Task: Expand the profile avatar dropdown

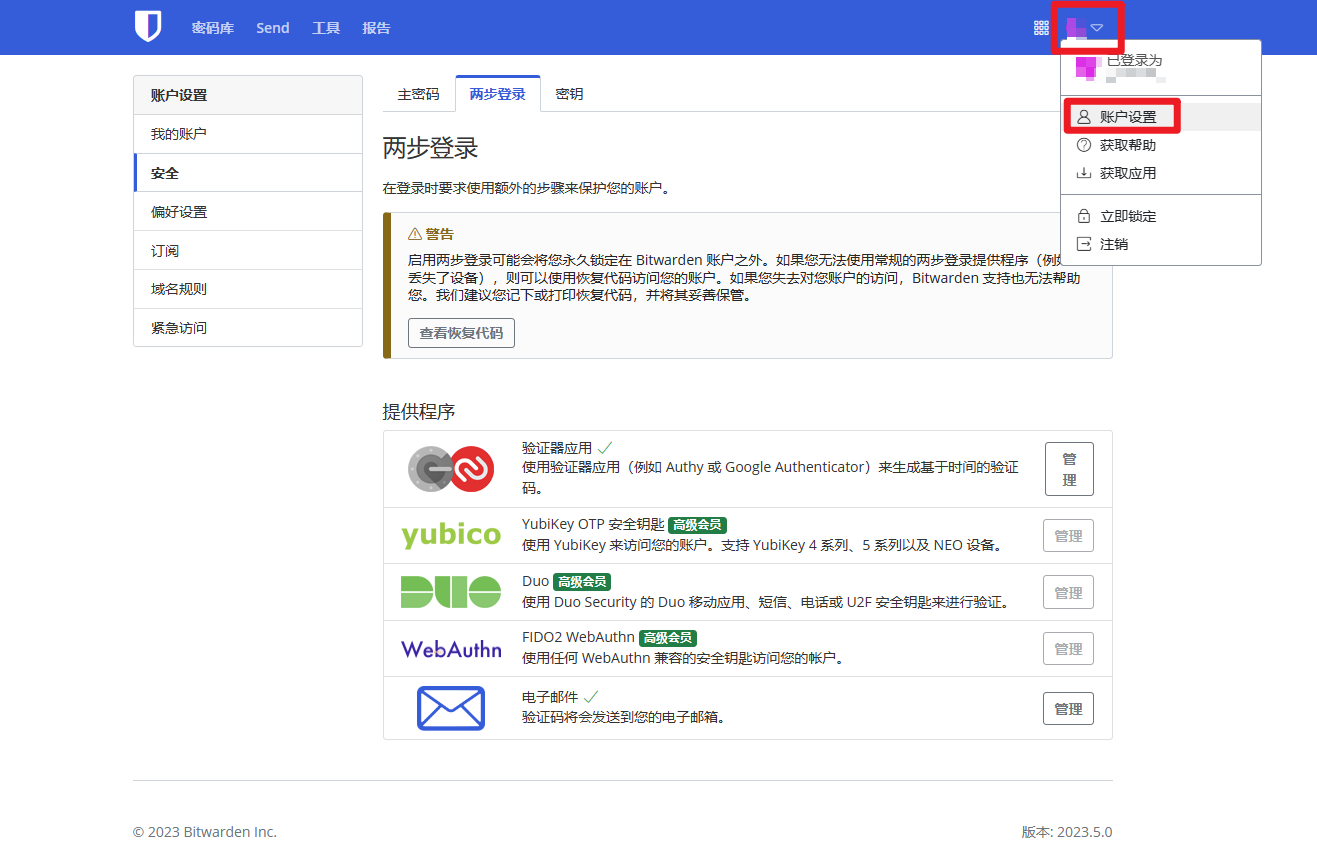Action: [x=1085, y=27]
